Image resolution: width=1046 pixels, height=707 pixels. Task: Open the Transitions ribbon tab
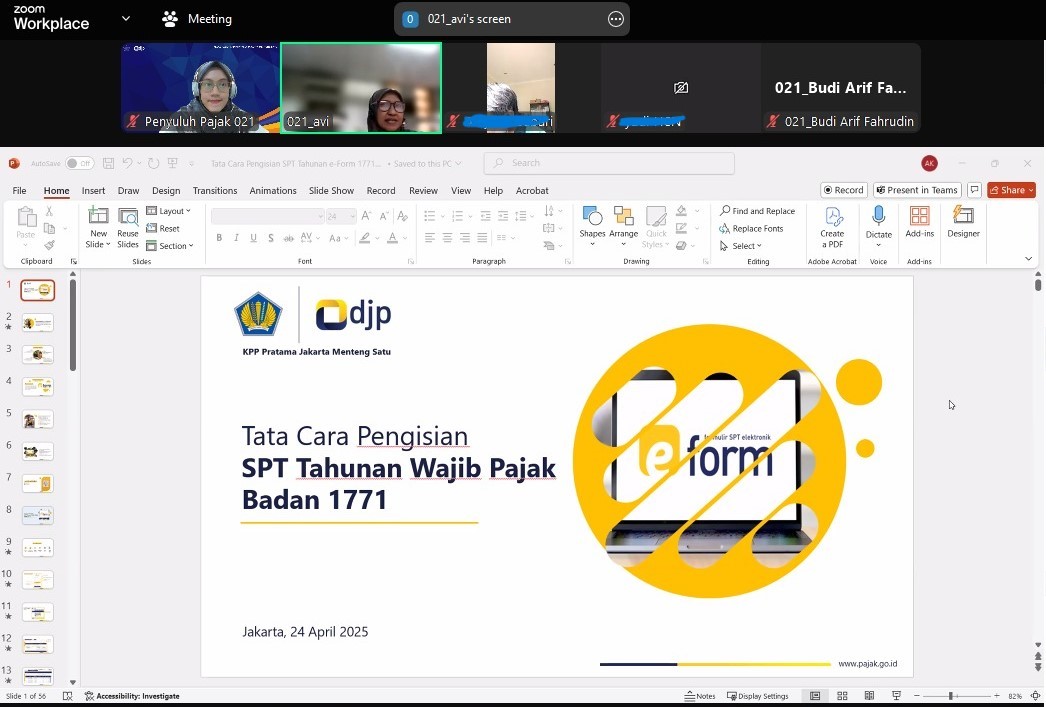[215, 190]
